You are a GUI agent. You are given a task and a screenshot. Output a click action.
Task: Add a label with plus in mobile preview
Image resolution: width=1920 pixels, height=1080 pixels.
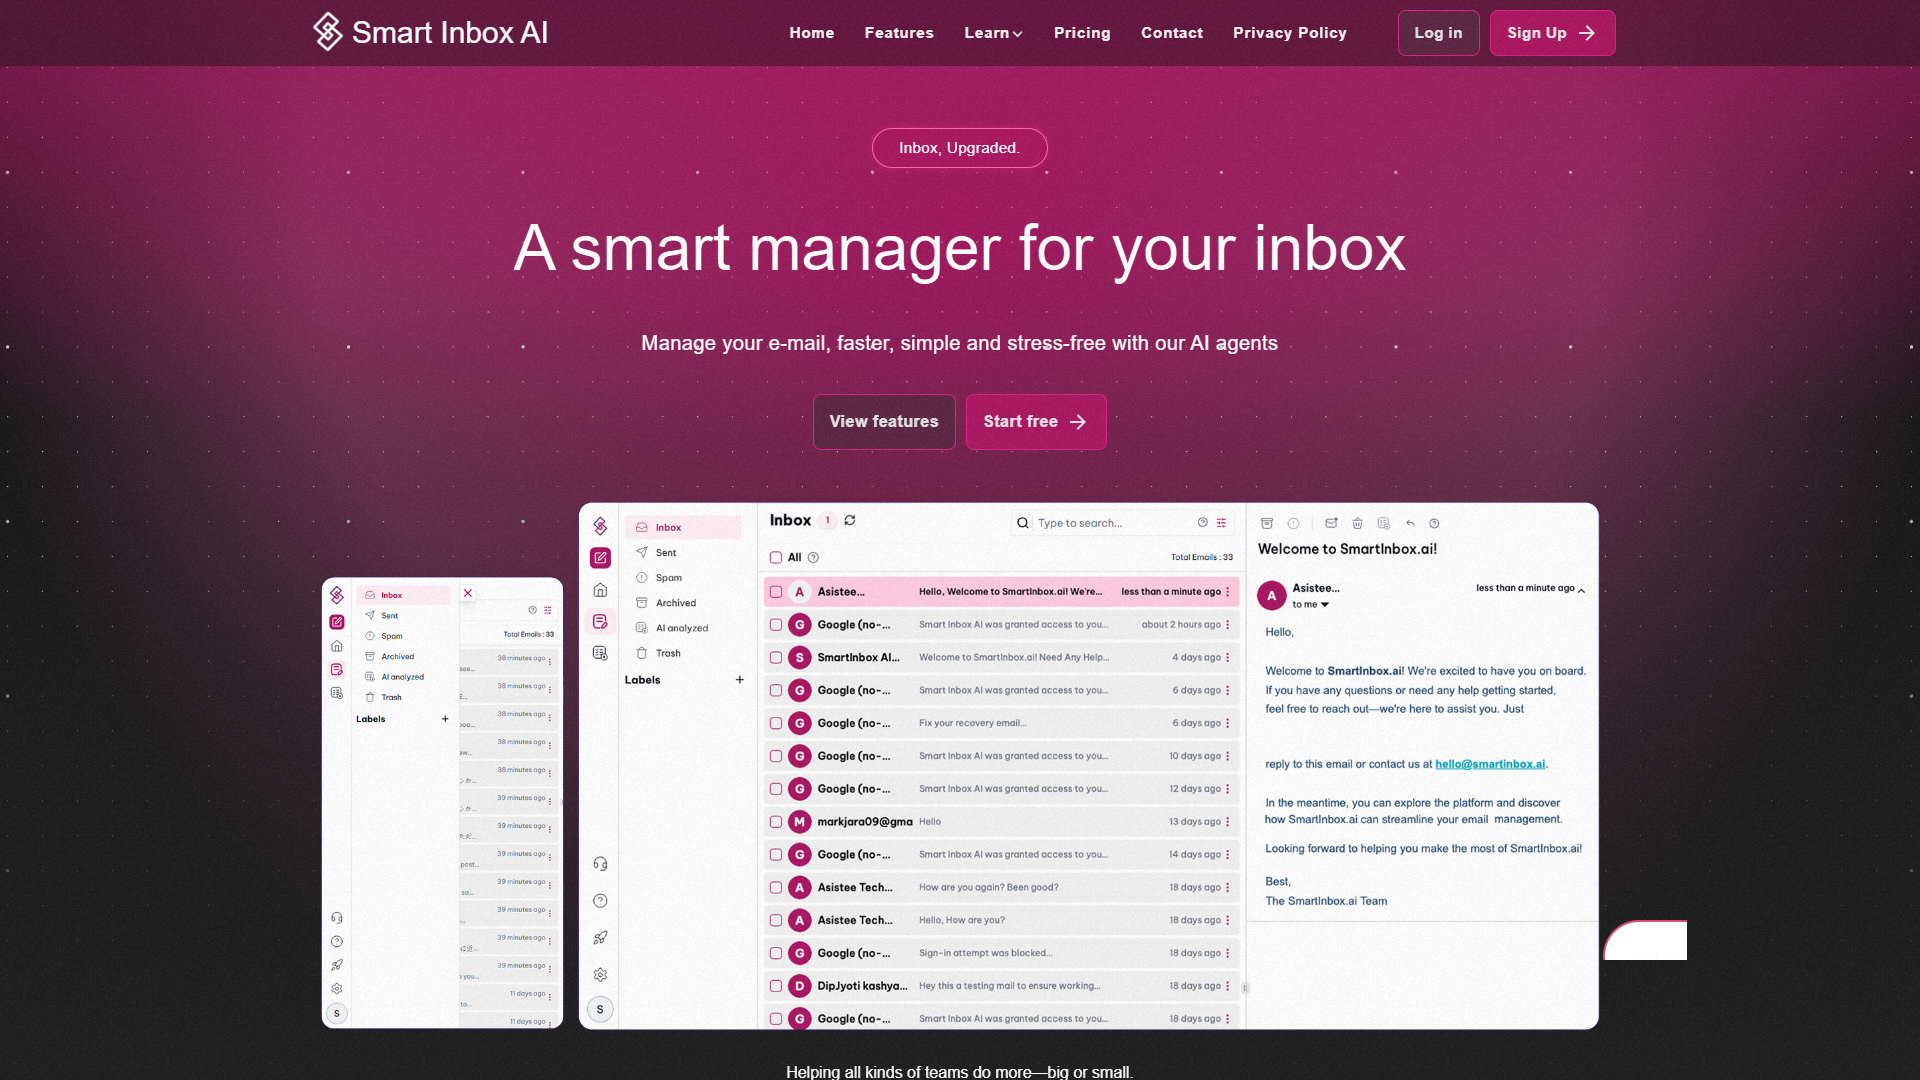(445, 719)
